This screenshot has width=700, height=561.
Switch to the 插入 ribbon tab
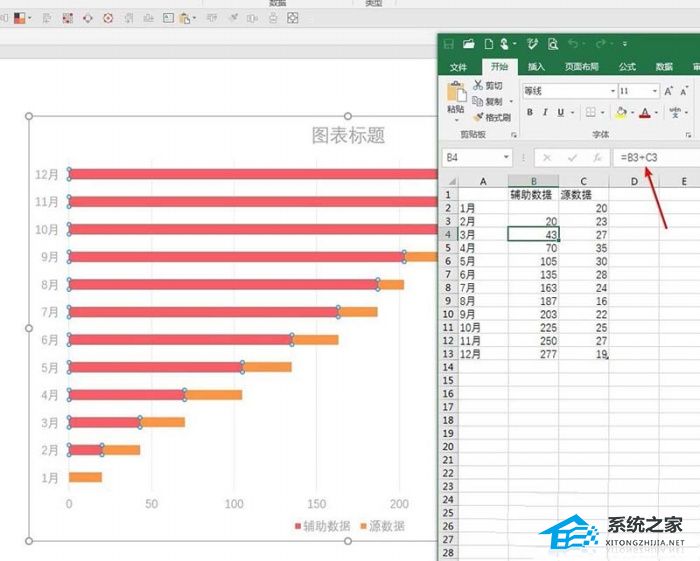[x=536, y=67]
